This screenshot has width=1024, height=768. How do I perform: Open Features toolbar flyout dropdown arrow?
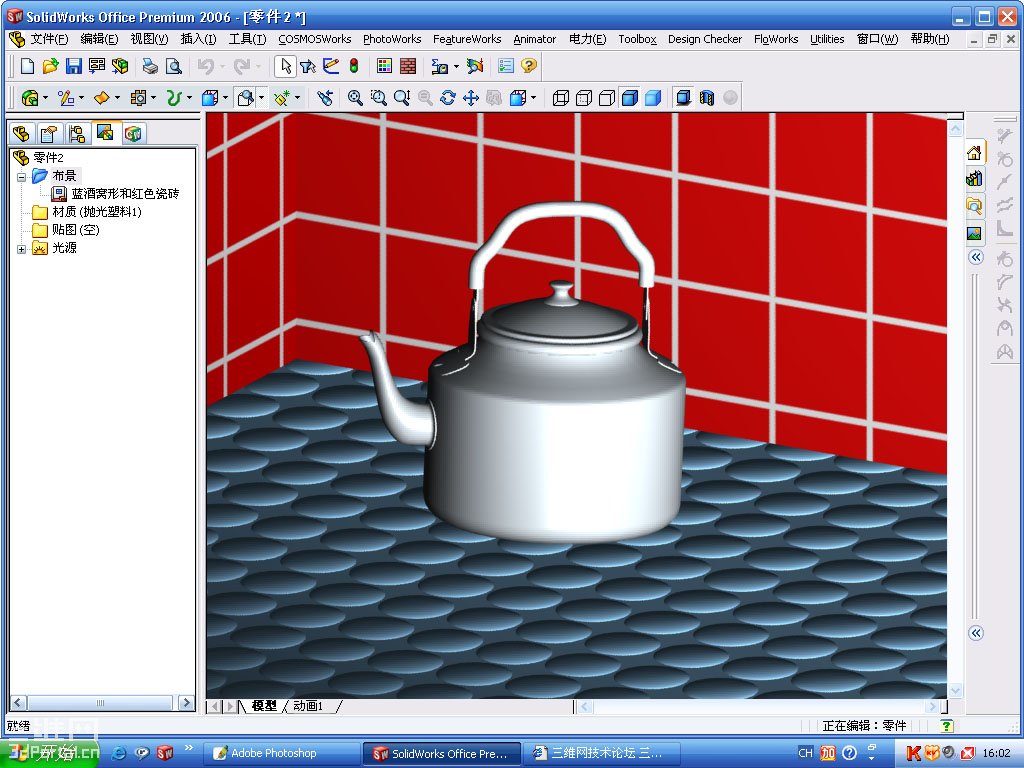click(45, 98)
